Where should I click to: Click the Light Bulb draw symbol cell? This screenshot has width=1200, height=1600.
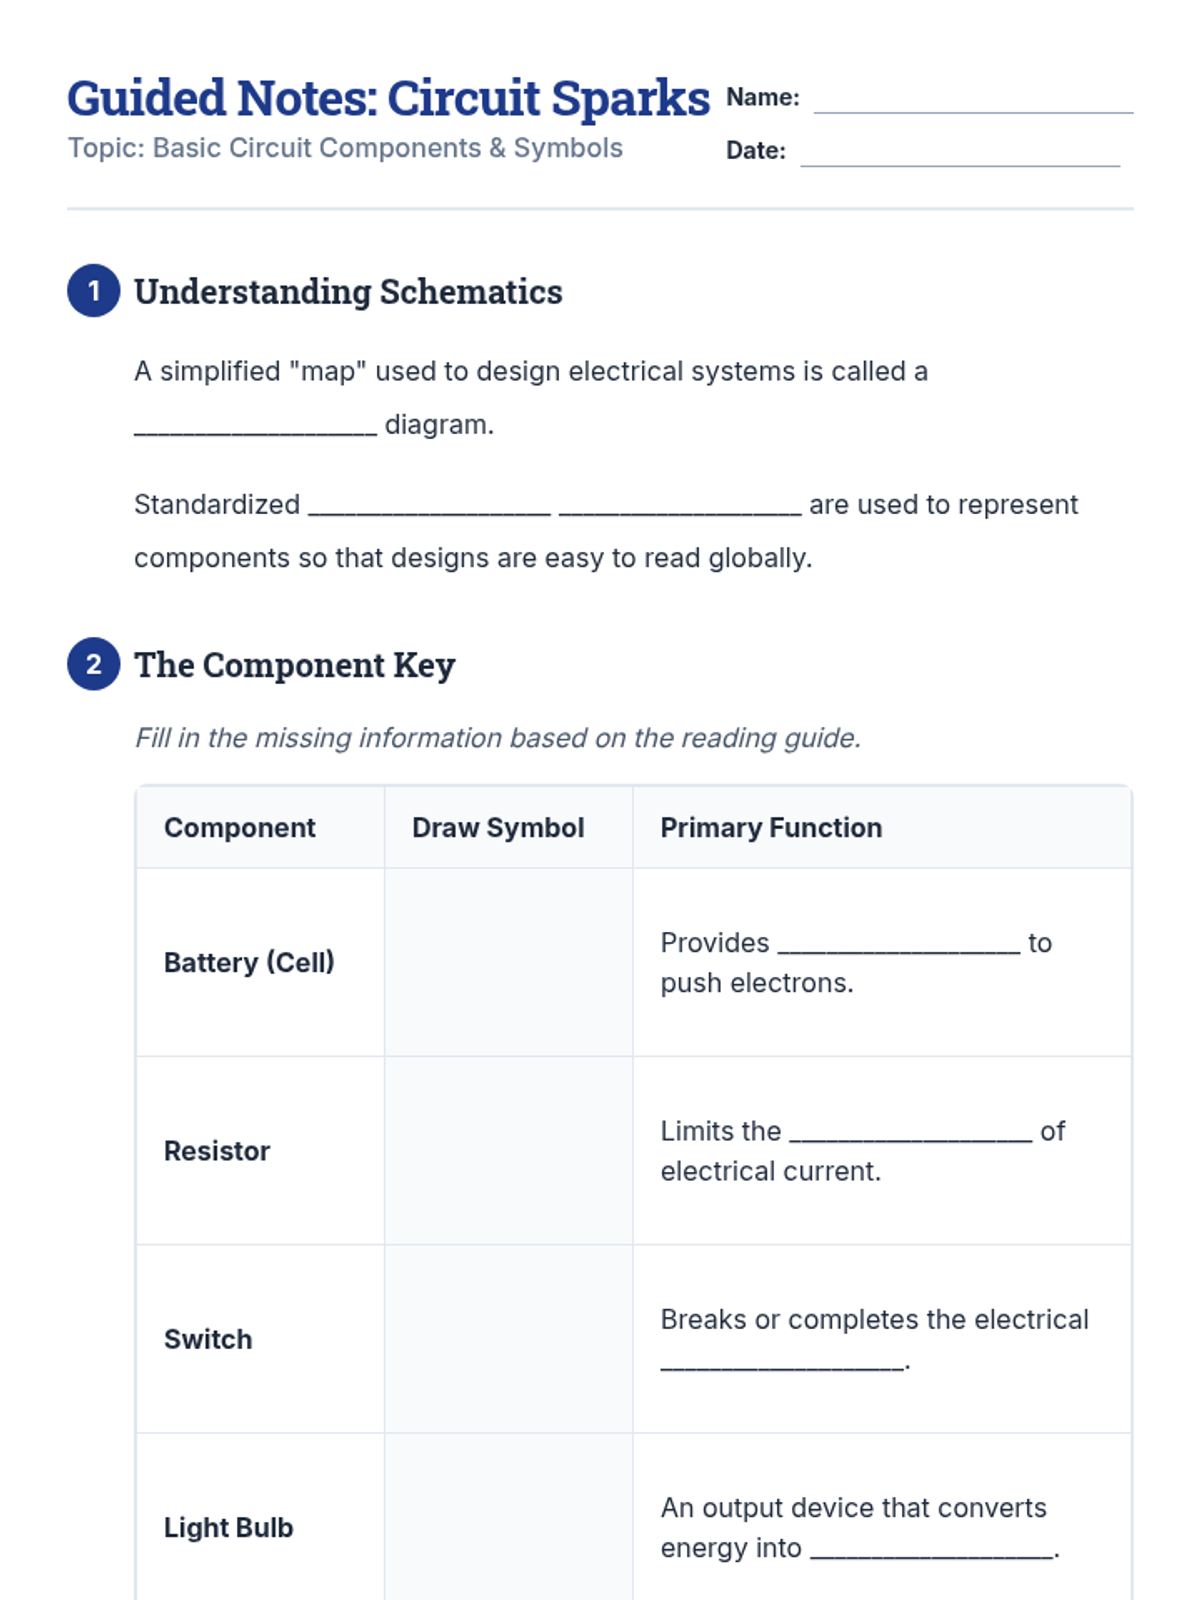point(508,1520)
